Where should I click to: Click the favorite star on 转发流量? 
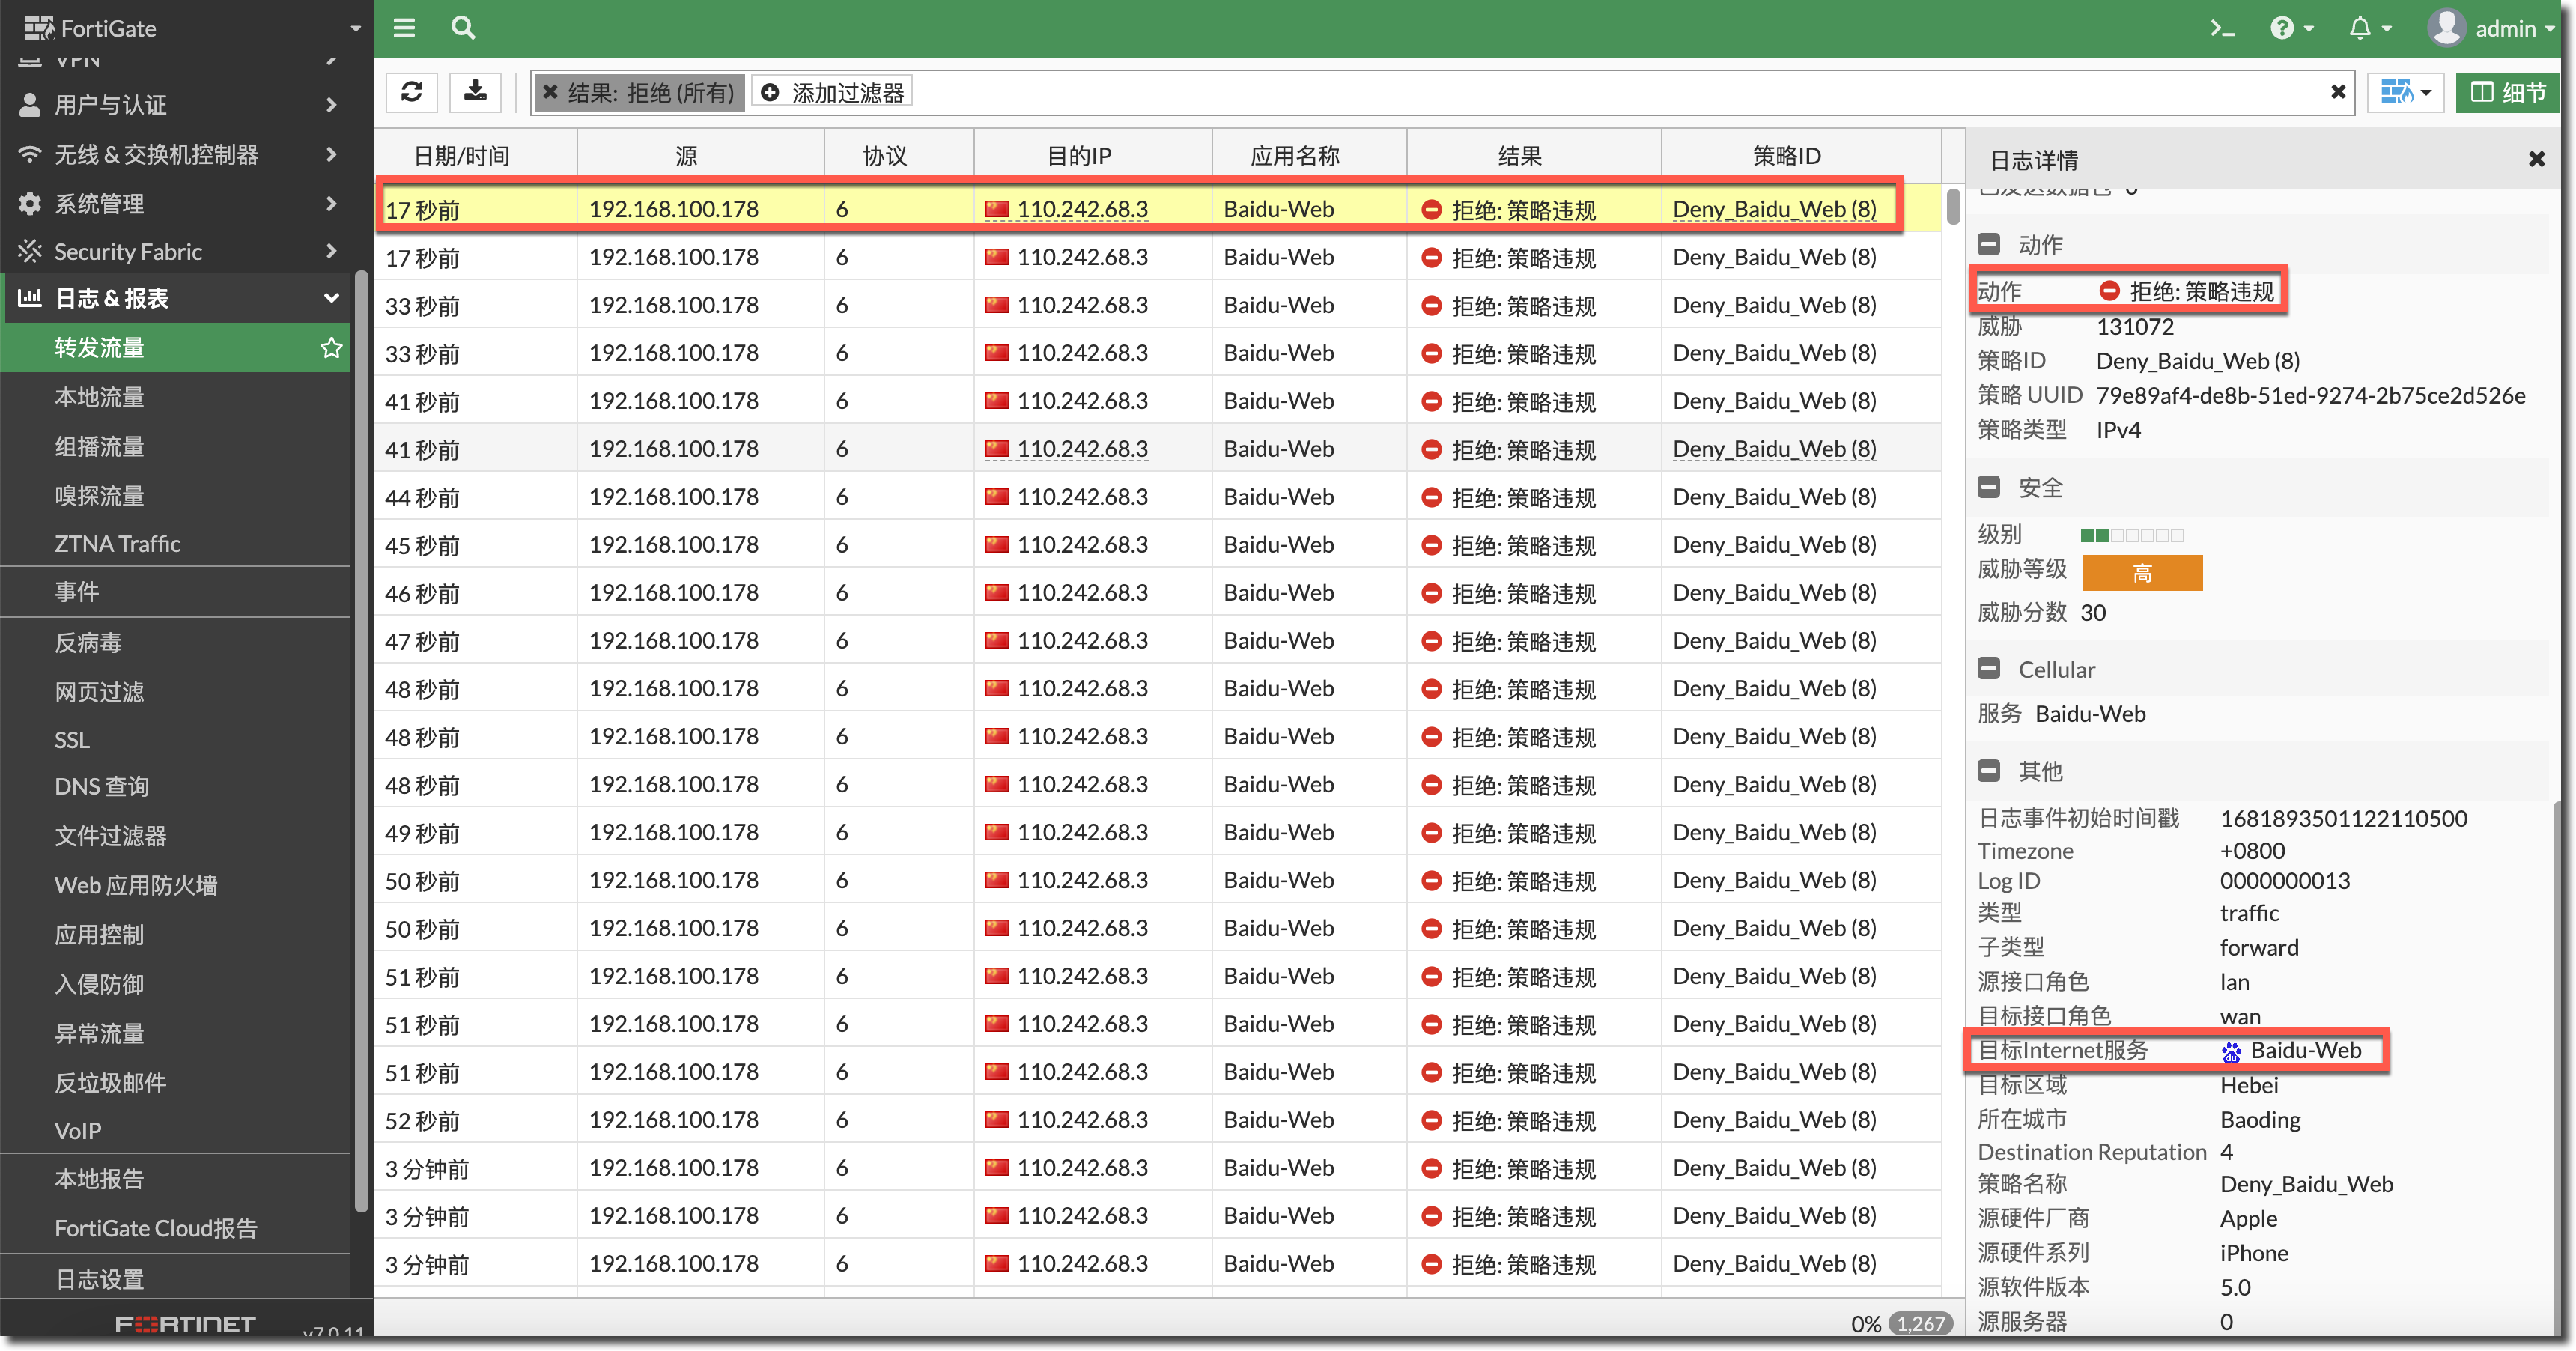331,348
